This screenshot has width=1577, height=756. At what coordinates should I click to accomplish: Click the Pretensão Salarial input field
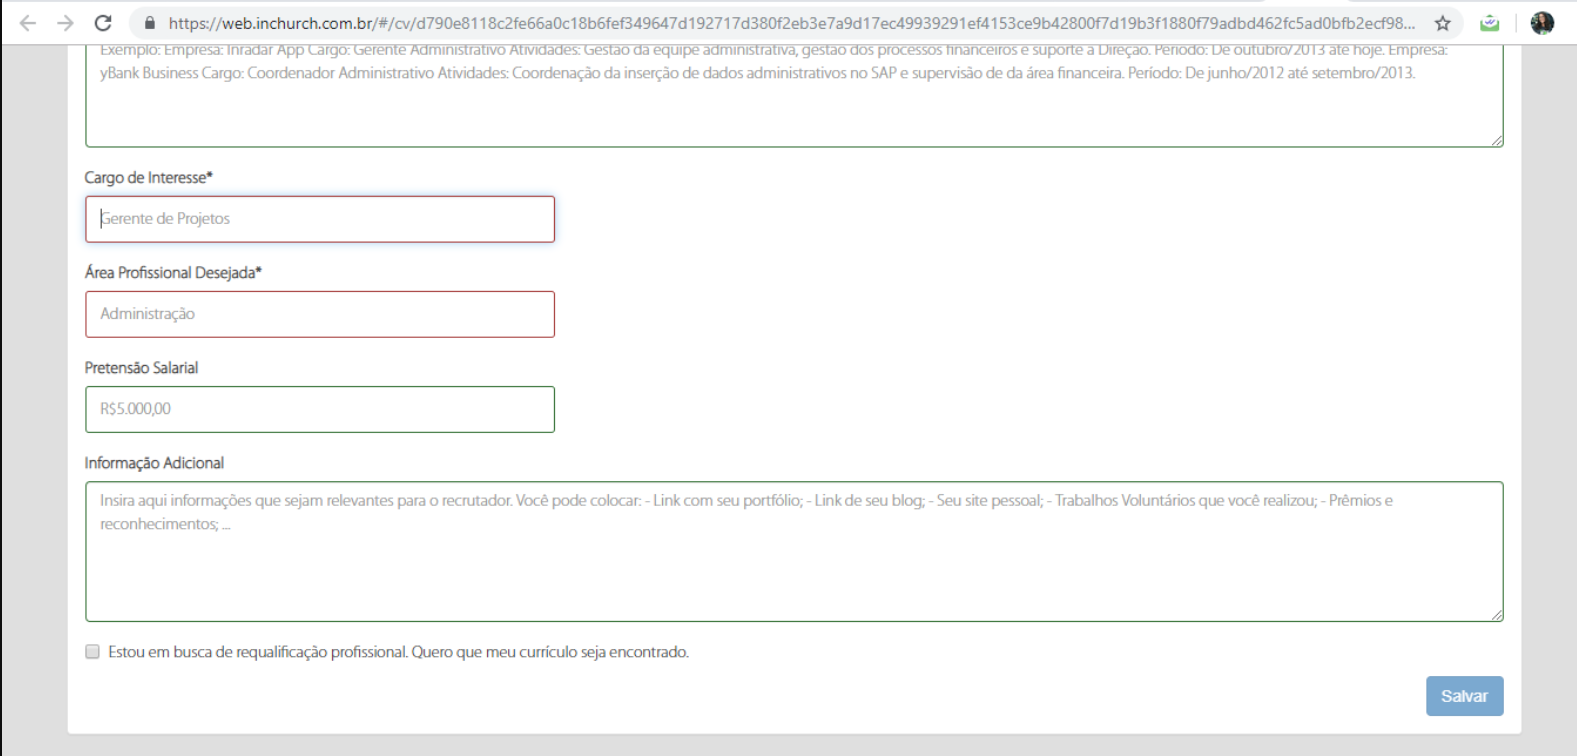(320, 409)
